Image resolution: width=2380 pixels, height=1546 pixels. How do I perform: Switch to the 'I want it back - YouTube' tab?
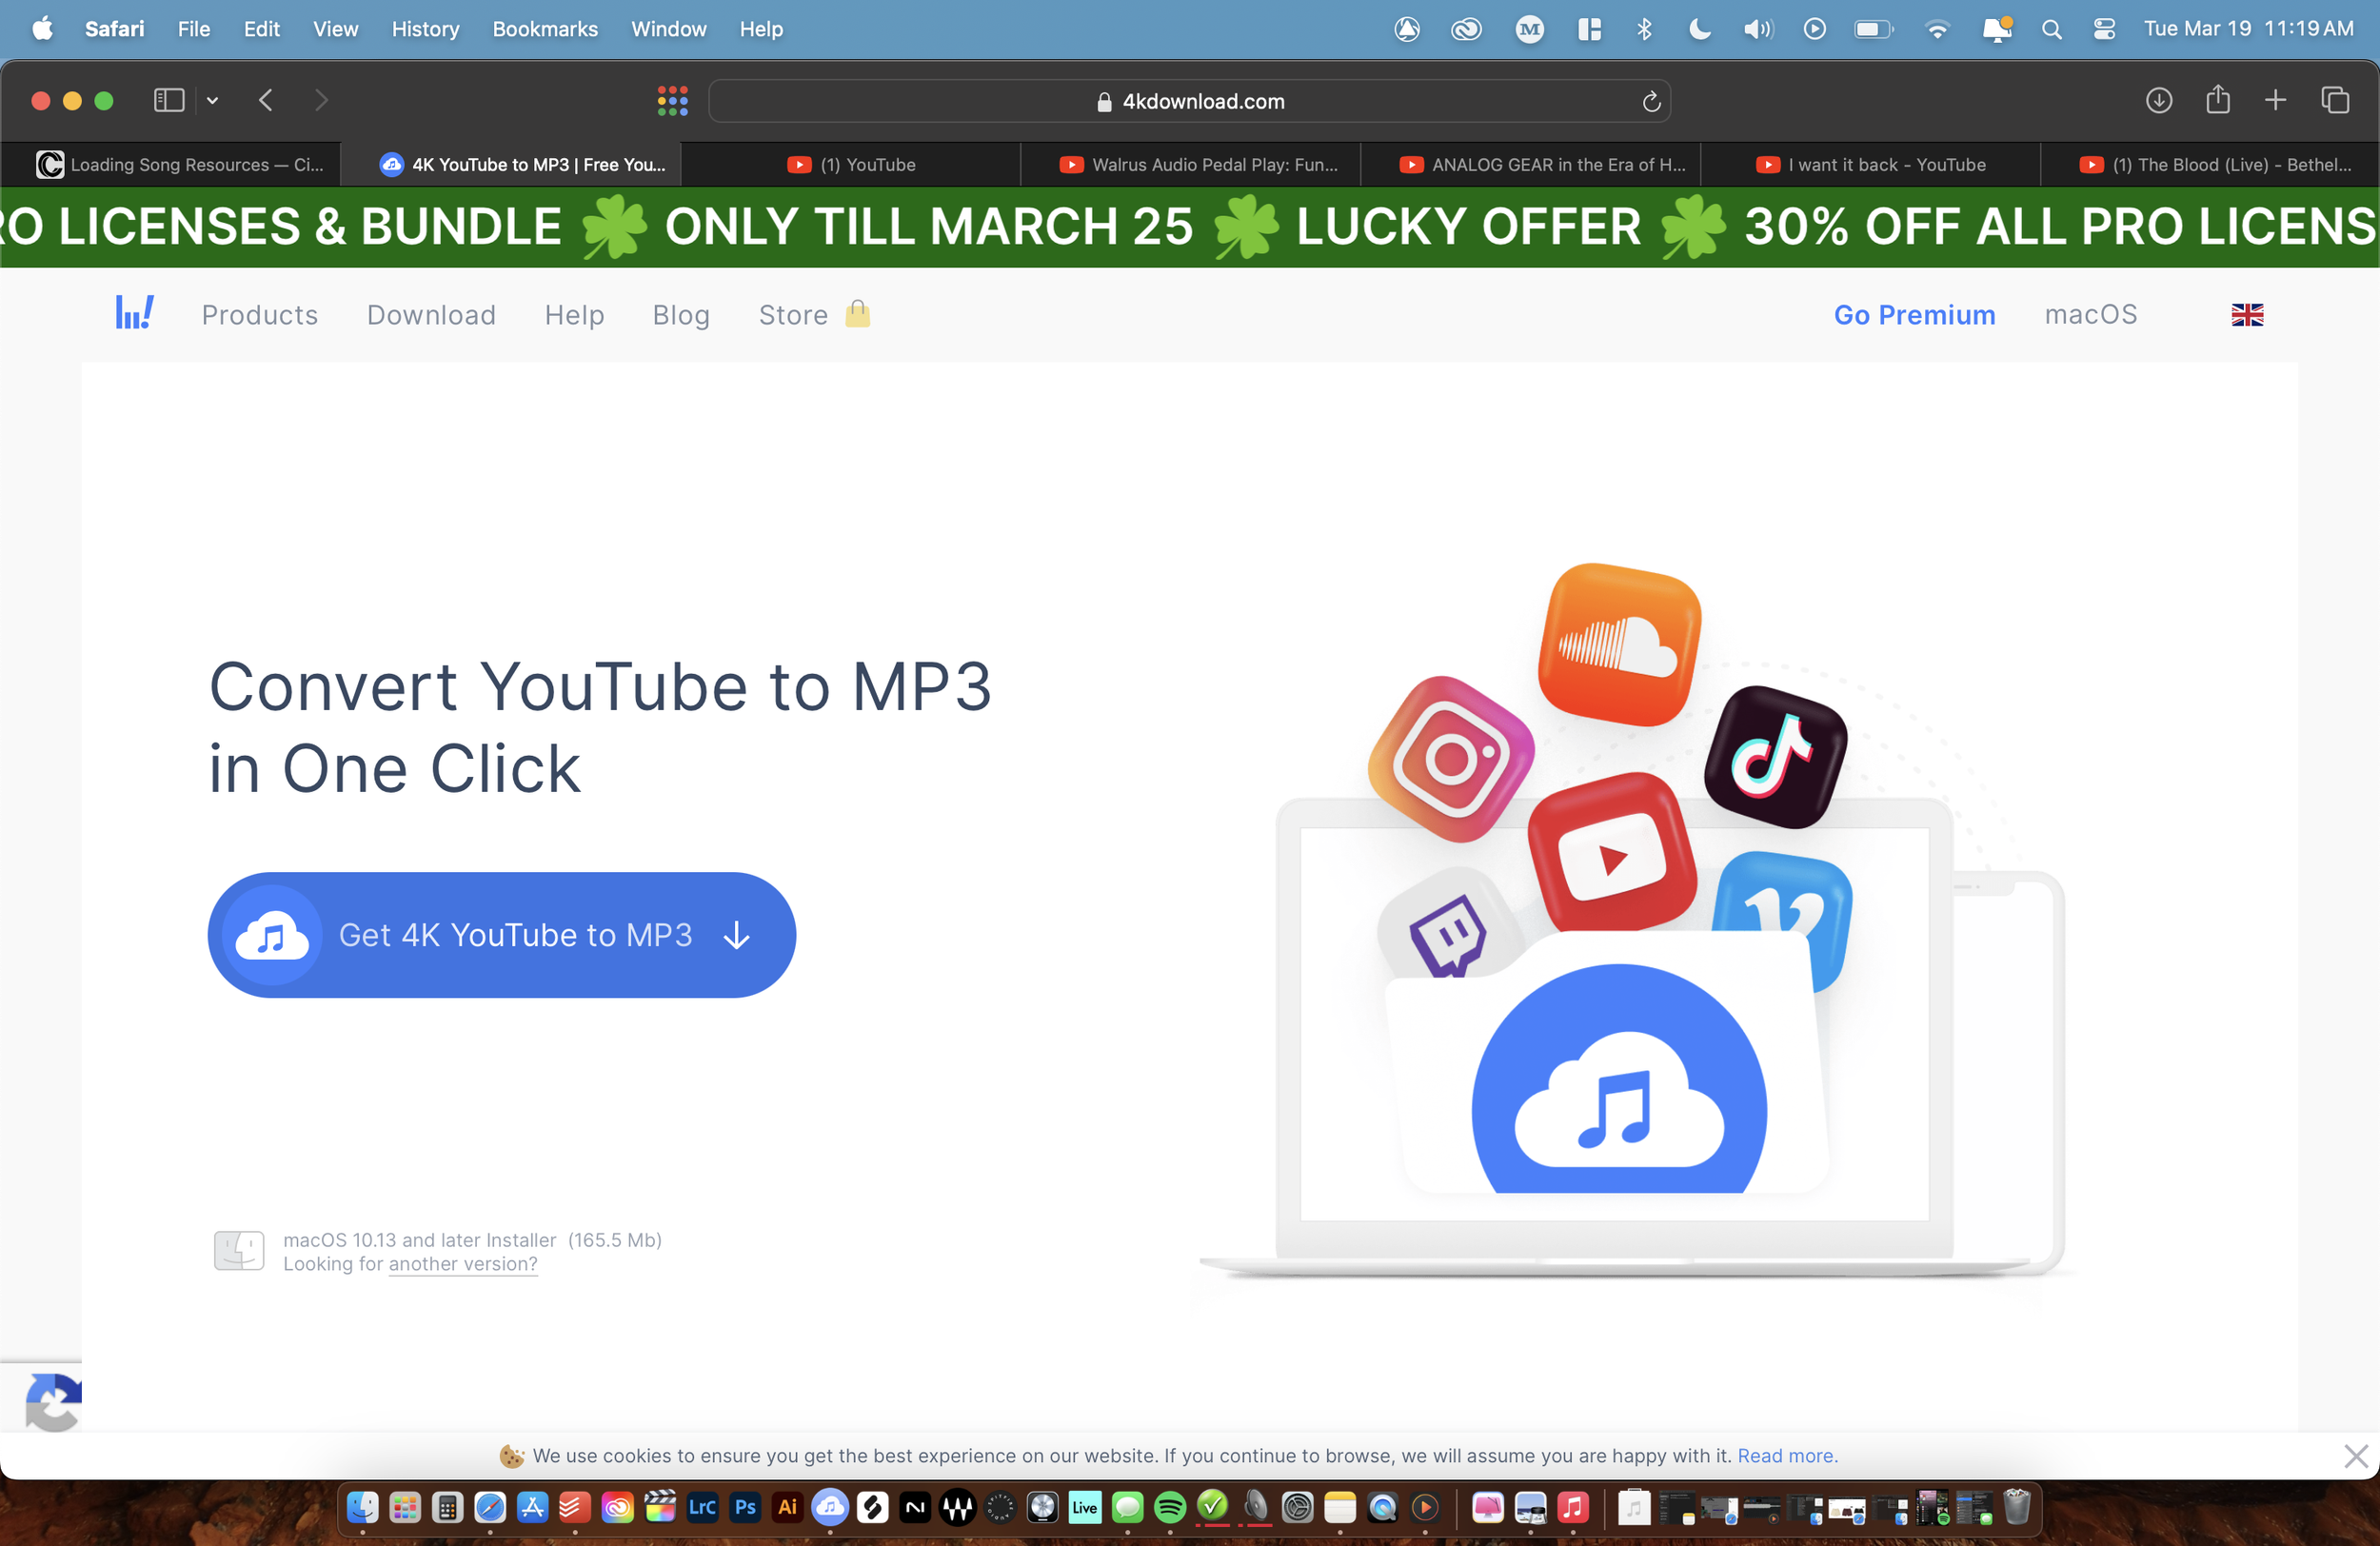(1870, 164)
